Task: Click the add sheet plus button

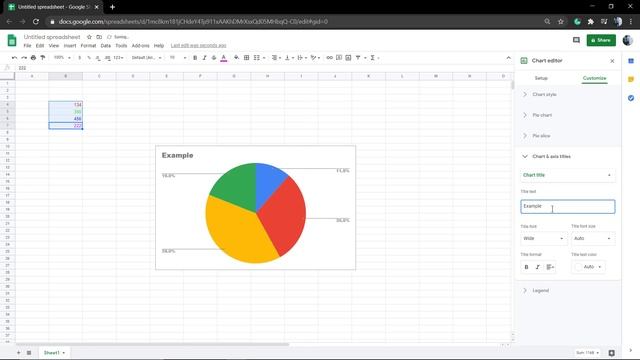Action: click(18, 353)
